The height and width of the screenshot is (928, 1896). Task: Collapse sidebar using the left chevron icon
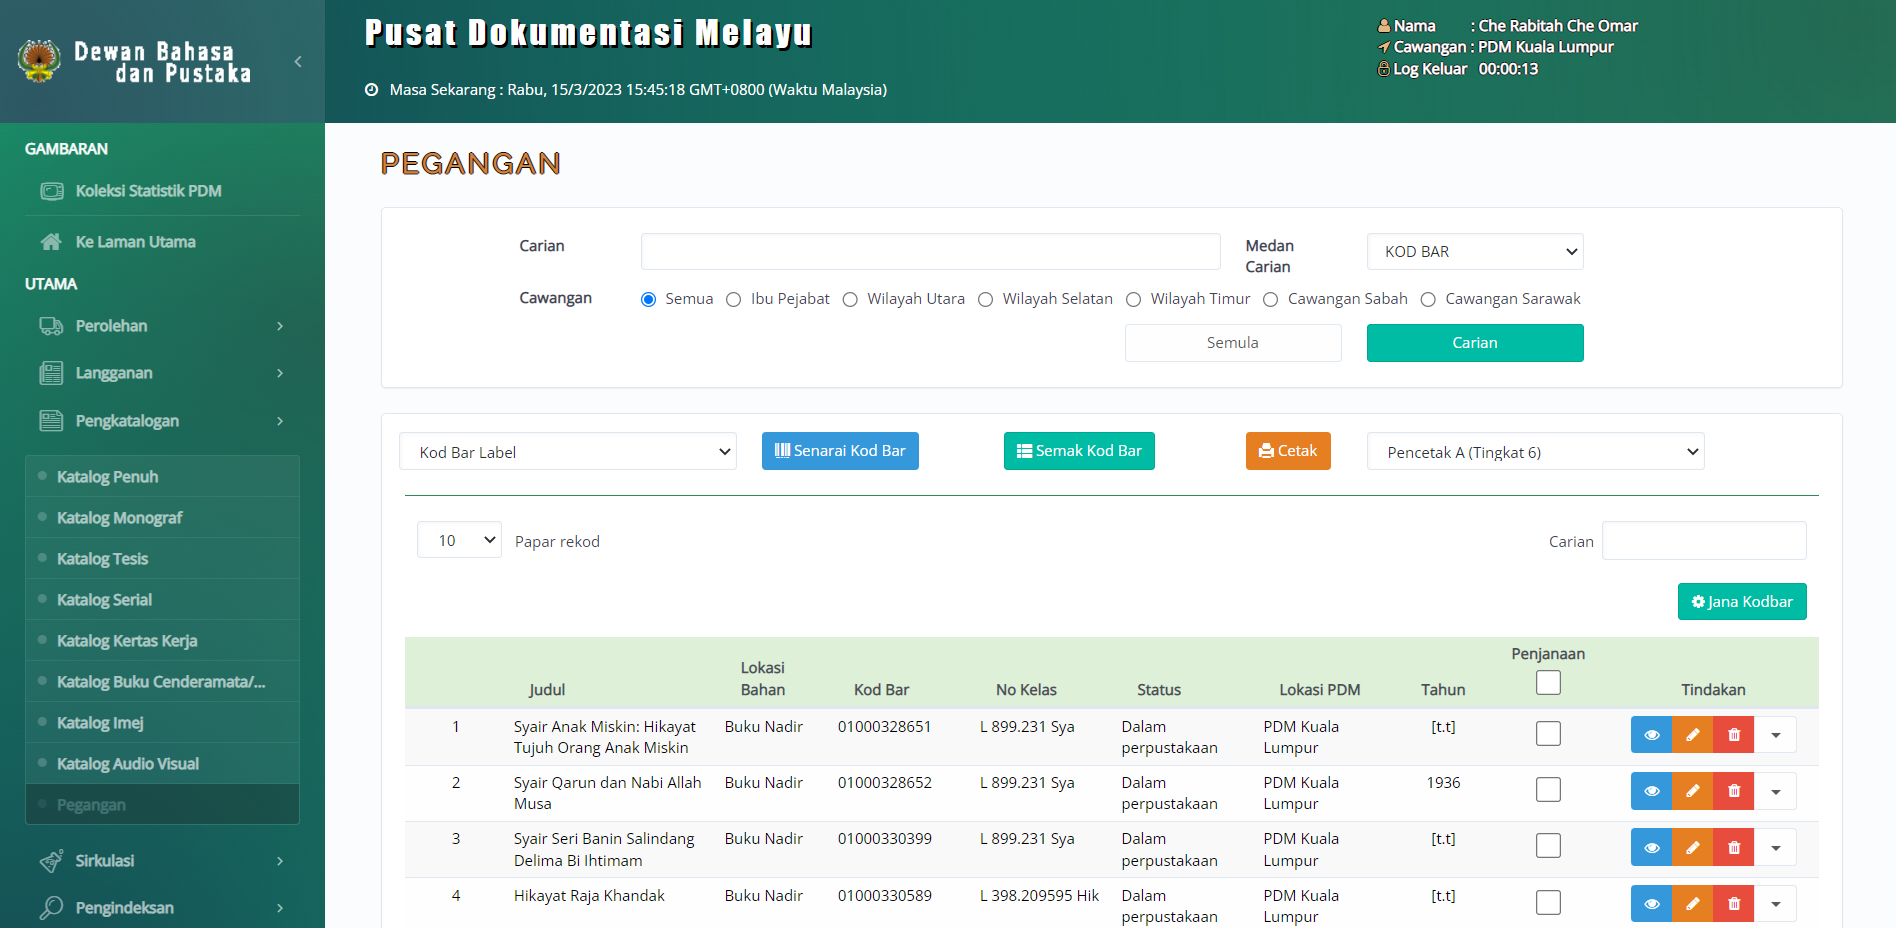[x=298, y=62]
